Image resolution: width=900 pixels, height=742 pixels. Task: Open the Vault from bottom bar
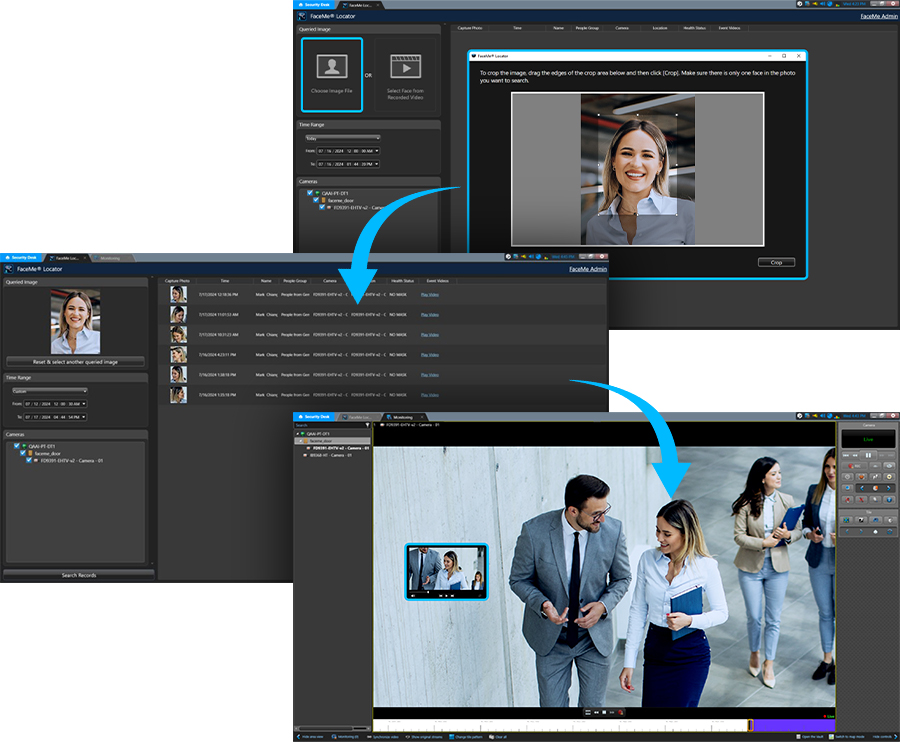[797, 737]
